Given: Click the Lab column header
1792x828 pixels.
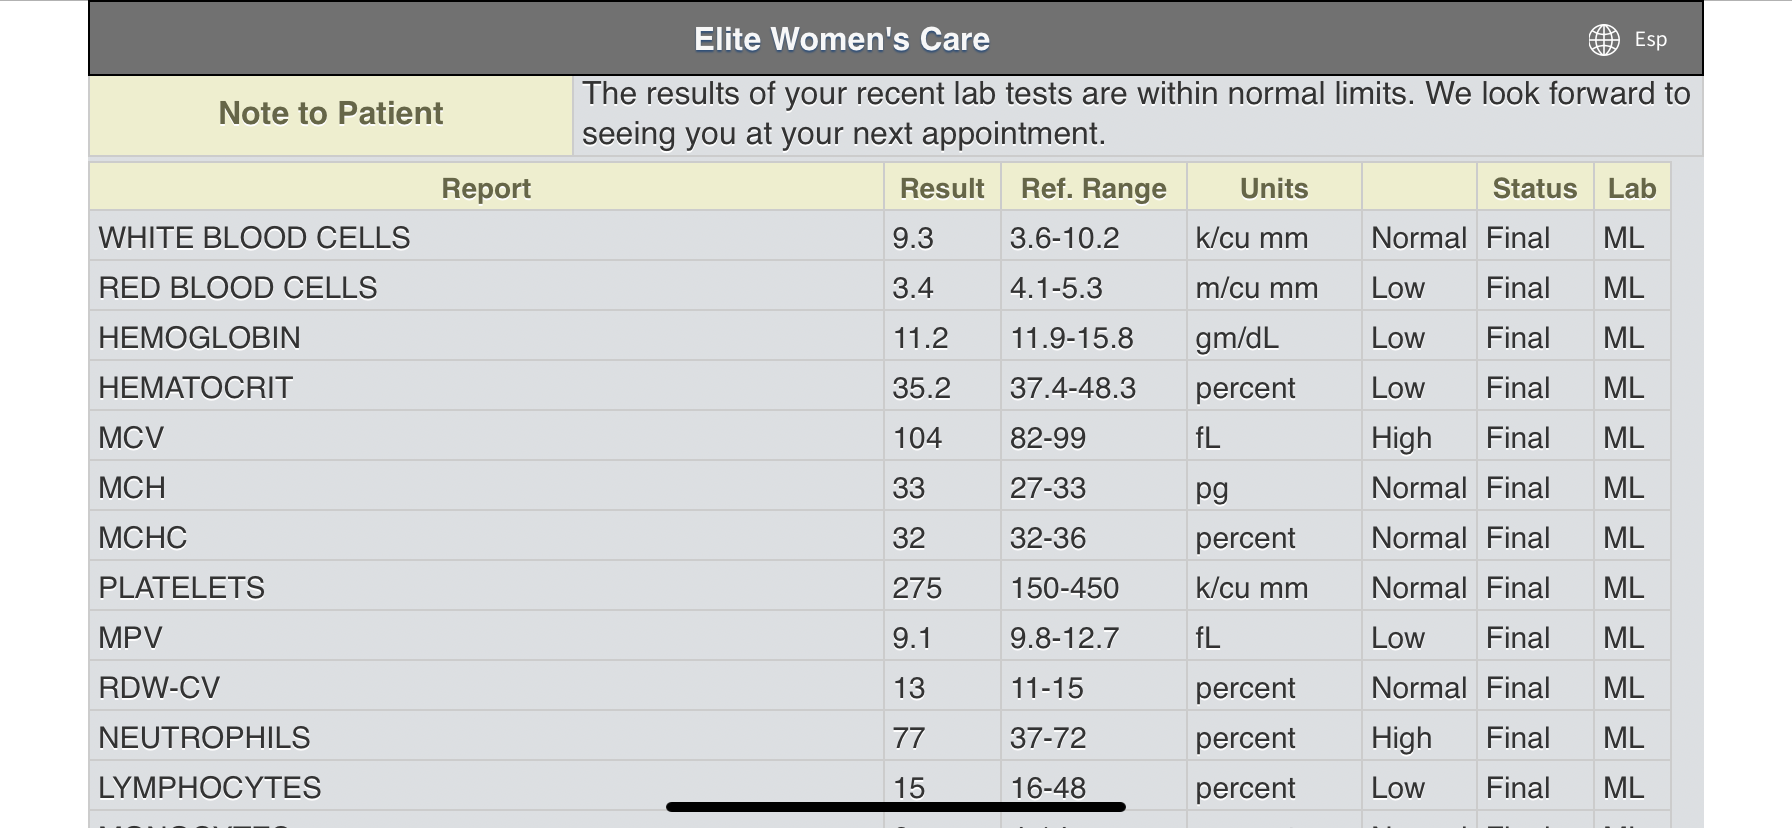Looking at the screenshot, I should click(1631, 188).
